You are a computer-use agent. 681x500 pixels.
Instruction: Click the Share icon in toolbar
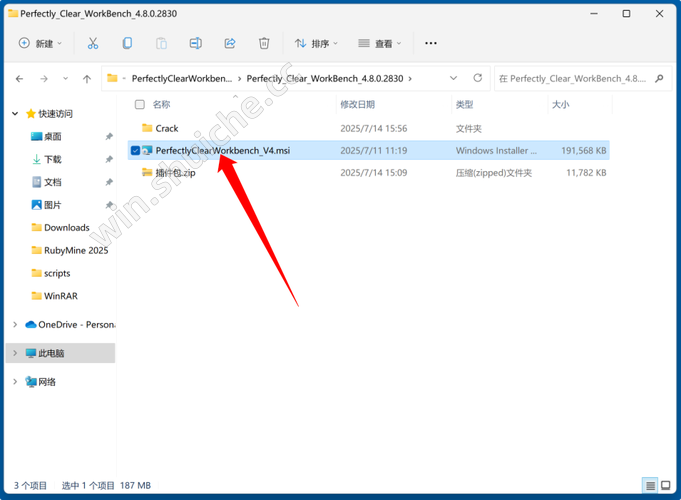tap(230, 43)
